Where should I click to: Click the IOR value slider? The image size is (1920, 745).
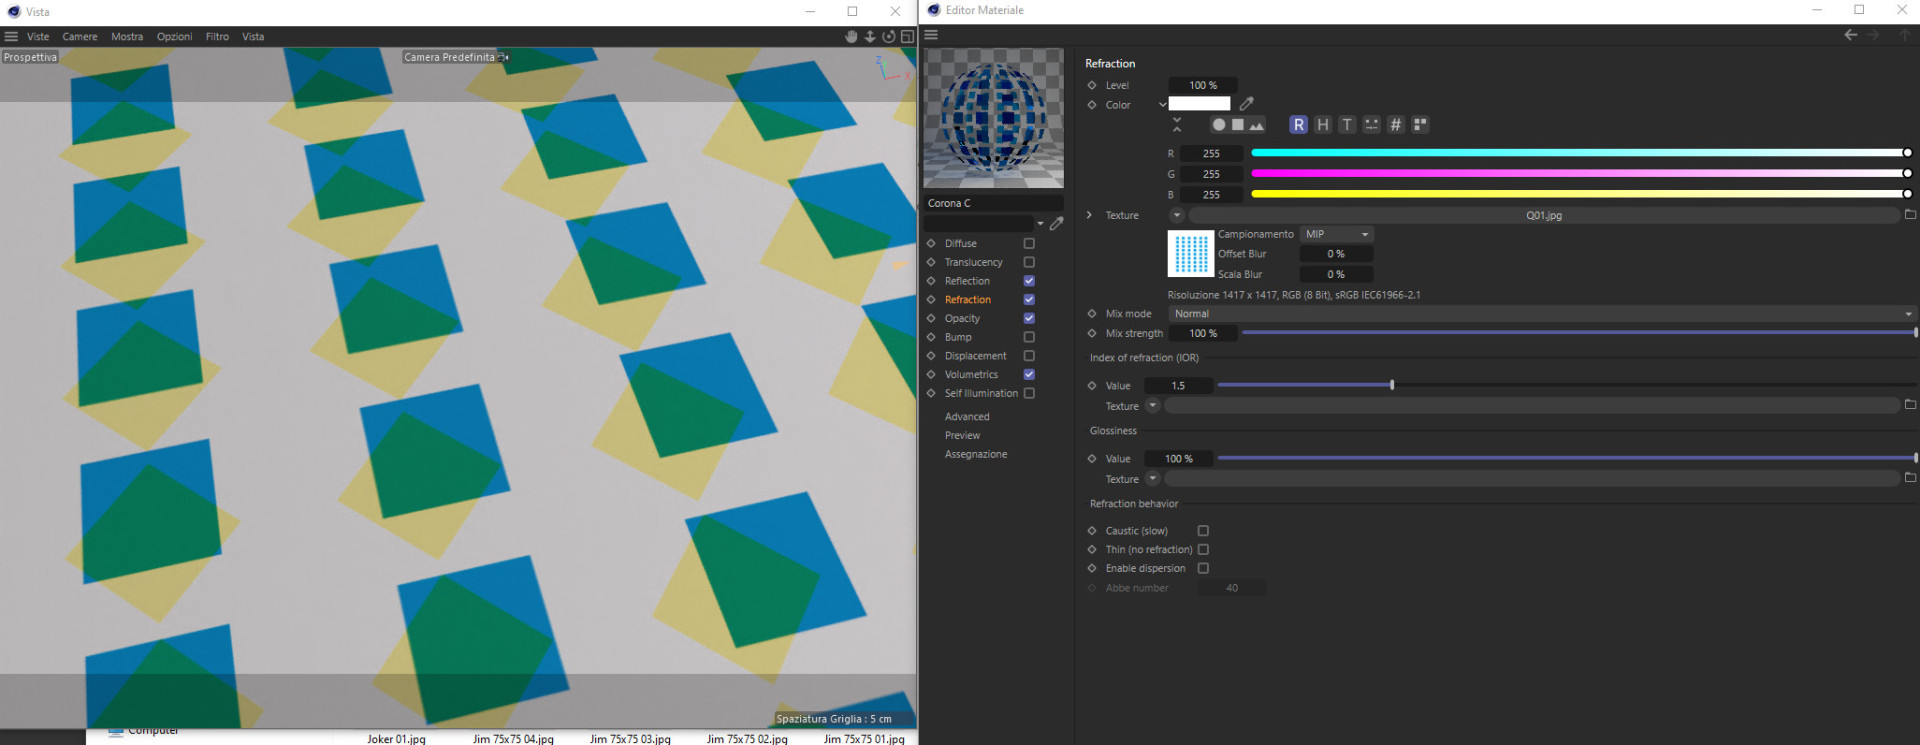1566,385
